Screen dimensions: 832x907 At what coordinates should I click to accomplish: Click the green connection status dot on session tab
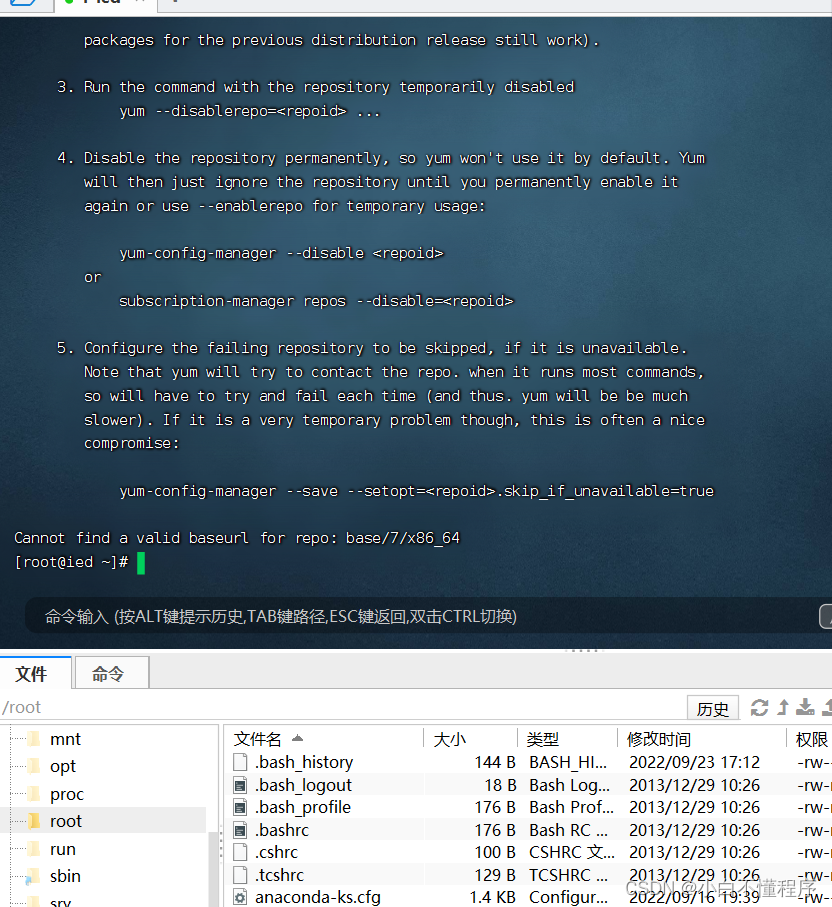[x=69, y=3]
